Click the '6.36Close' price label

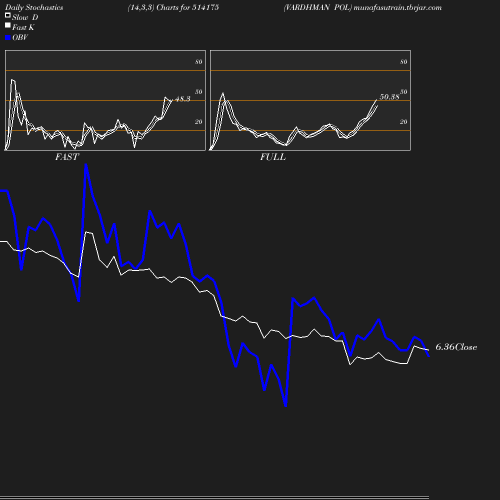pyautogui.click(x=456, y=347)
